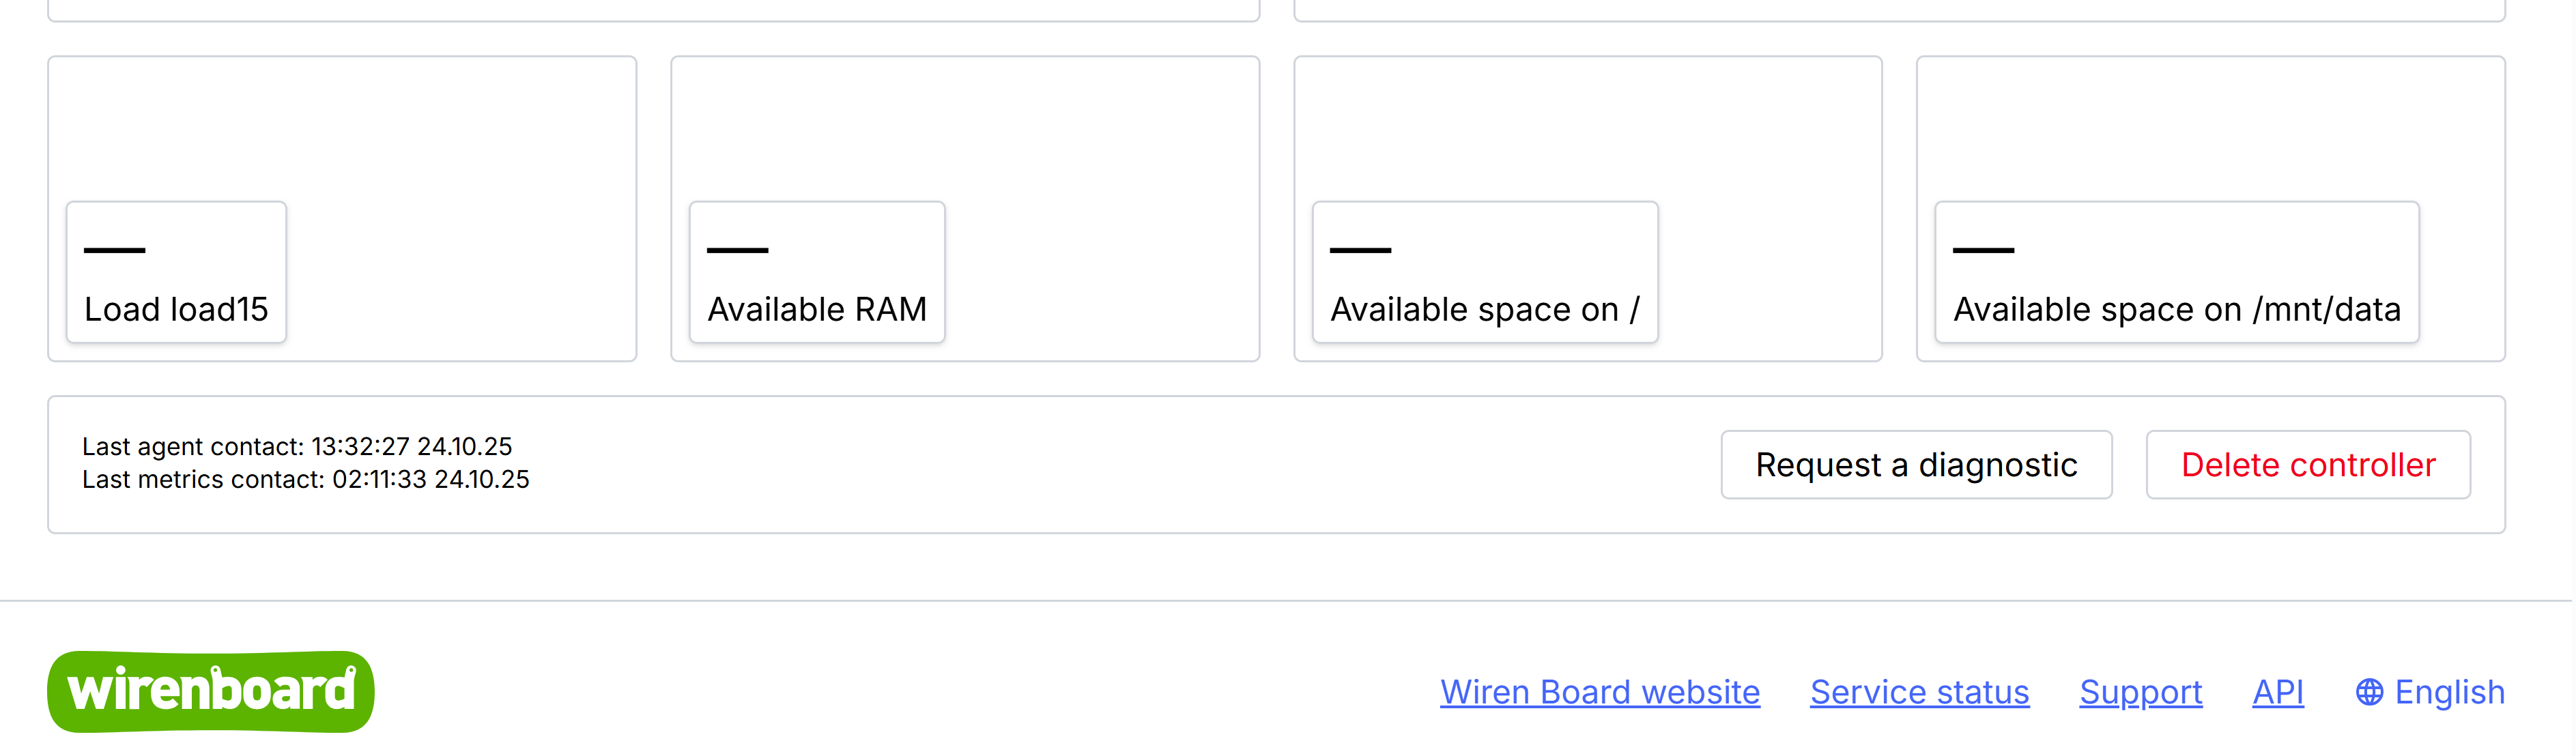The height and width of the screenshot is (756, 2576).
Task: Click the globe language icon
Action: point(2368,692)
